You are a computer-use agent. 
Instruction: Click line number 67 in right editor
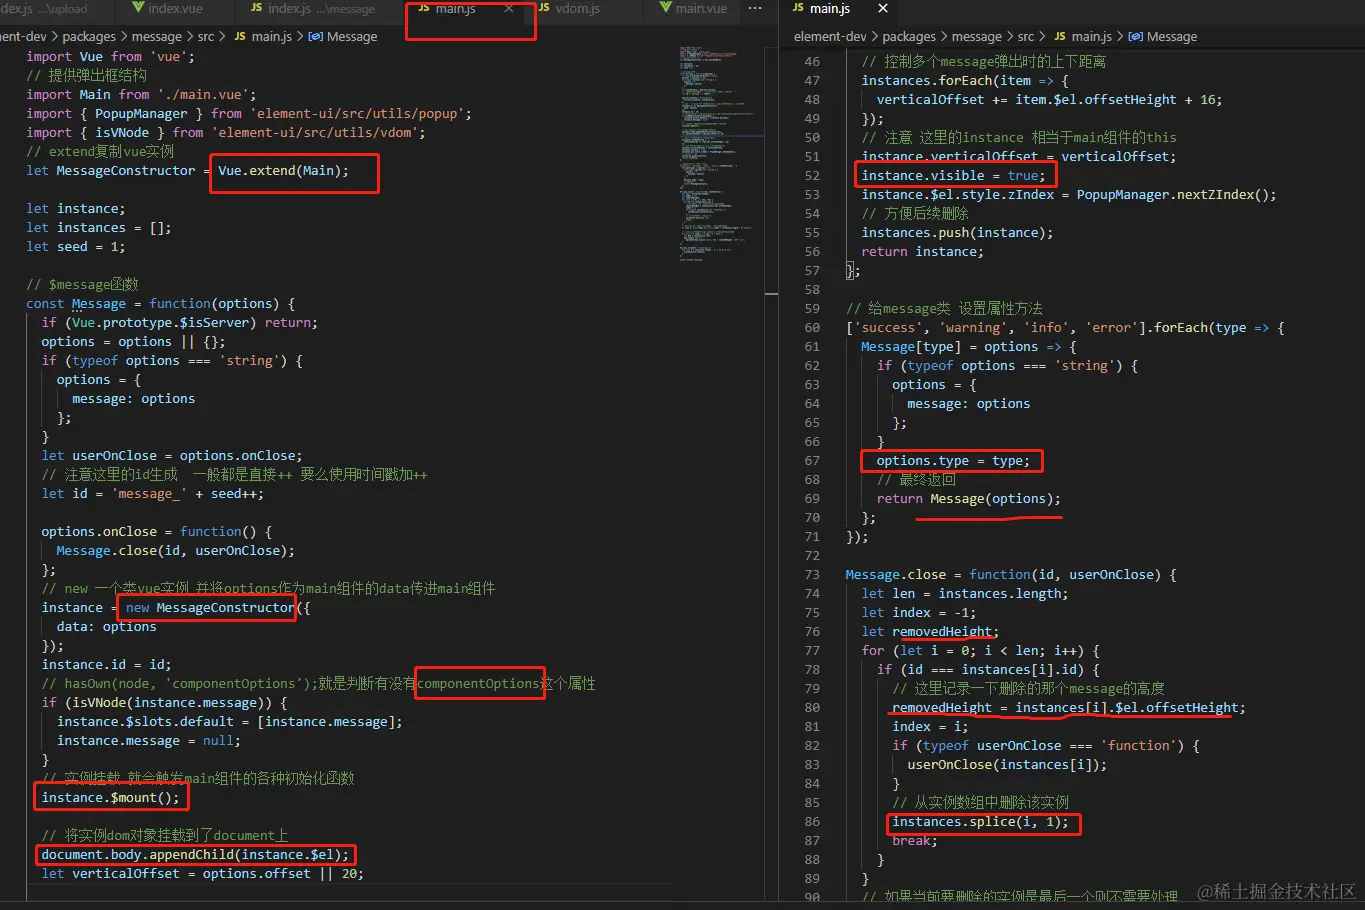point(811,460)
